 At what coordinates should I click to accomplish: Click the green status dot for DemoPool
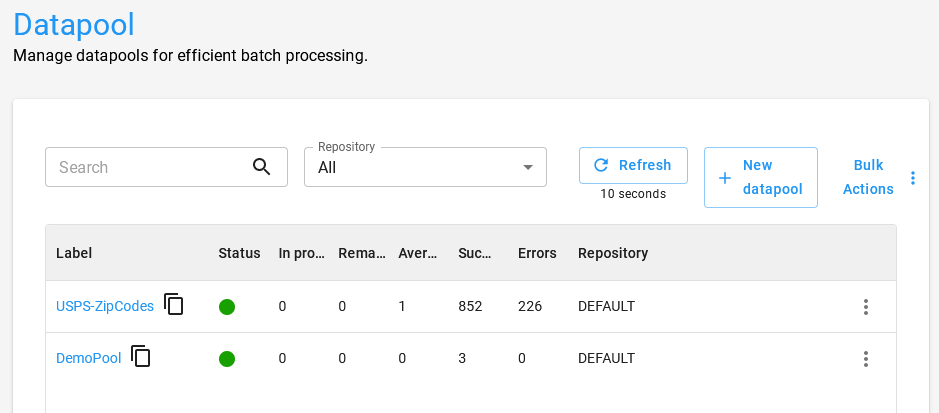(227, 359)
